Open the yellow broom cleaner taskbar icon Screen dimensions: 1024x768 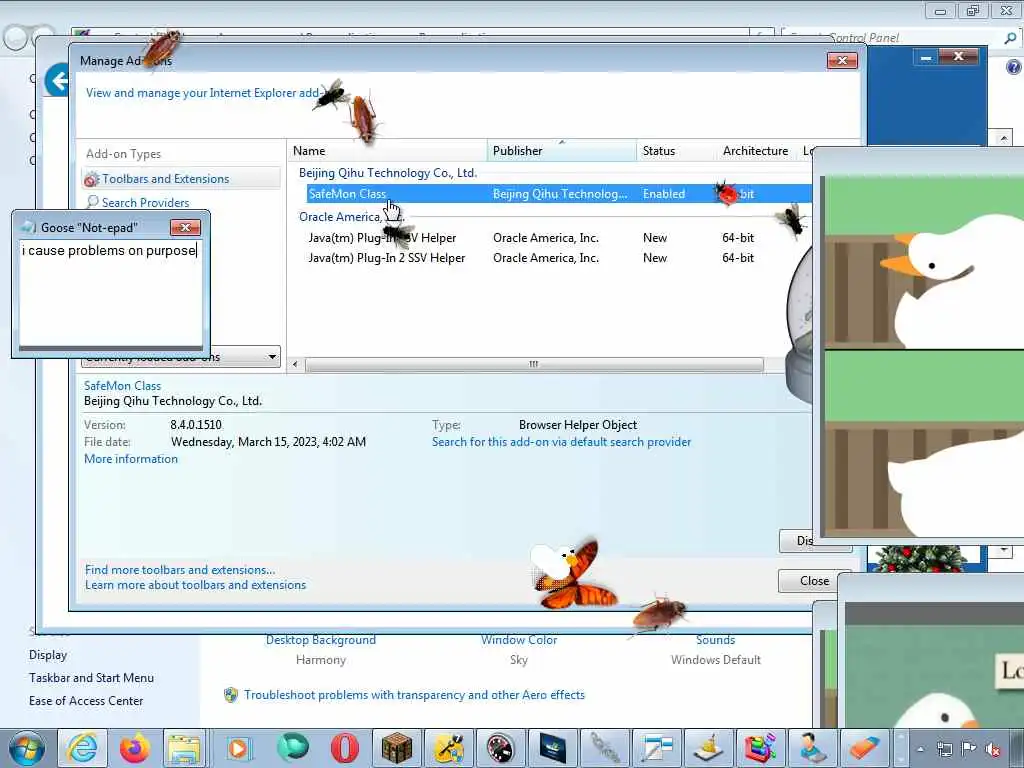pyautogui.click(x=709, y=748)
